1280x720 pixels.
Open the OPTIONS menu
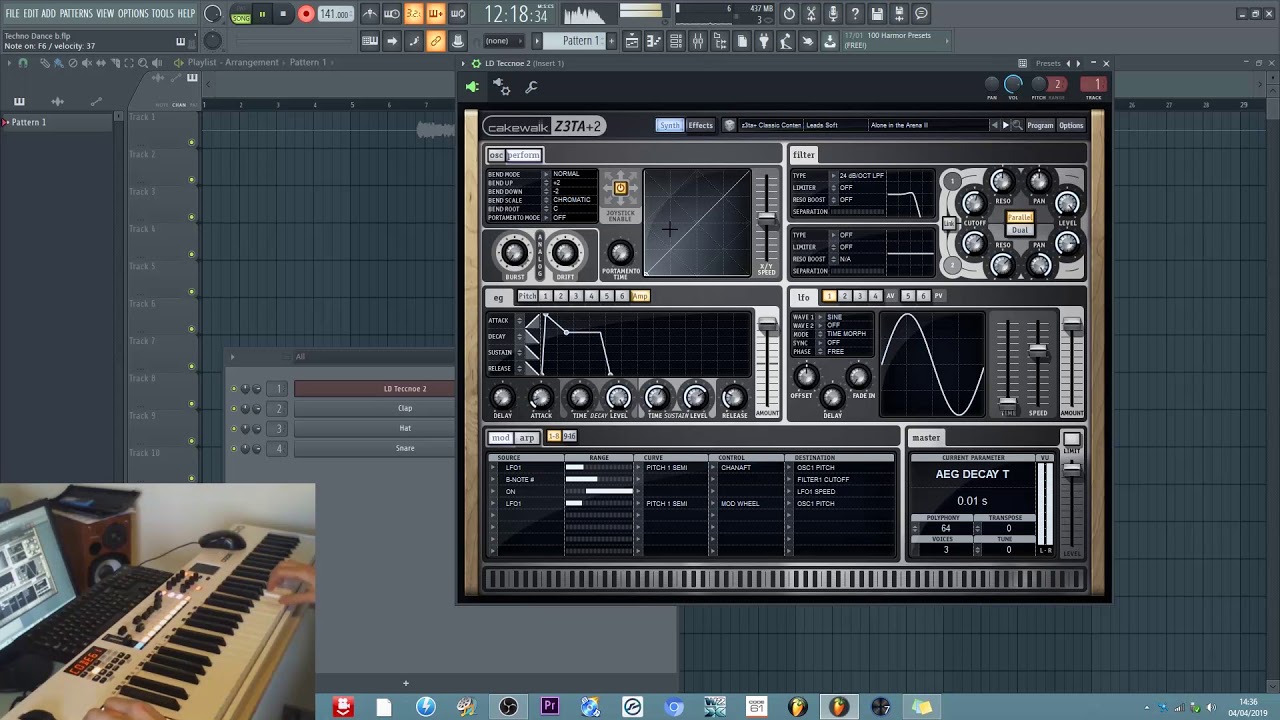tap(133, 13)
